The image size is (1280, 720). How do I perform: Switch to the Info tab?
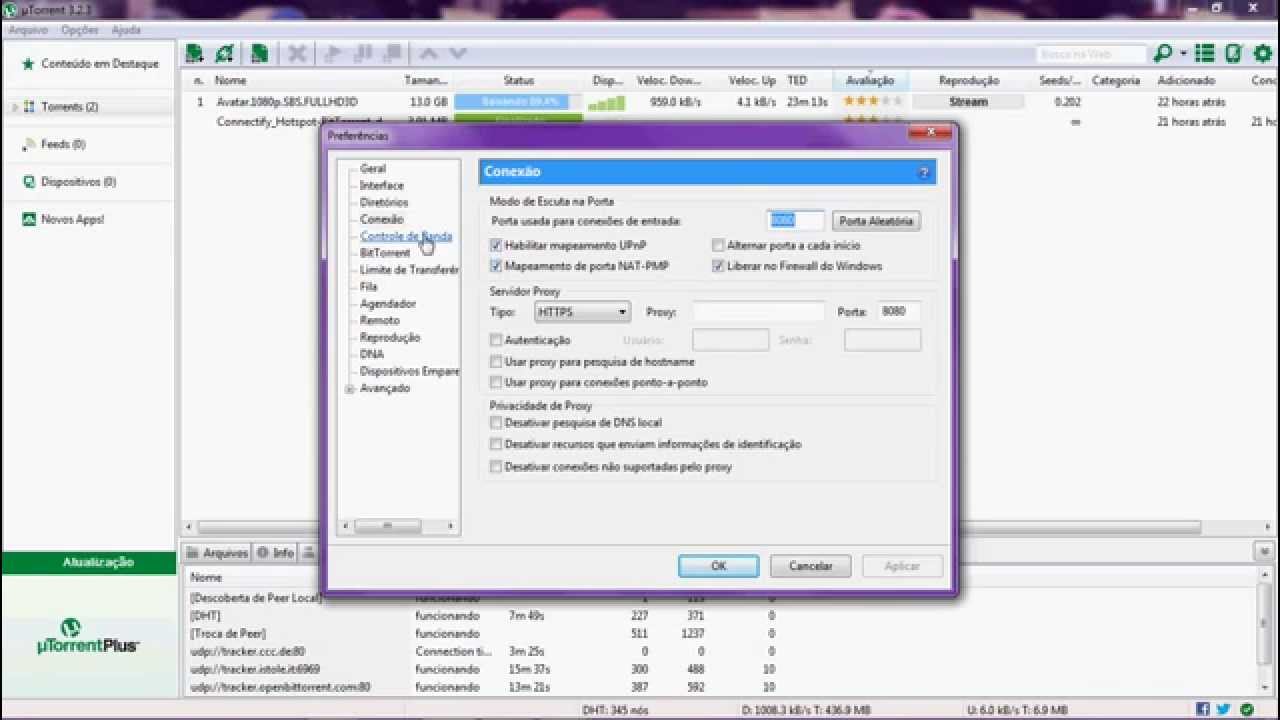[x=275, y=552]
